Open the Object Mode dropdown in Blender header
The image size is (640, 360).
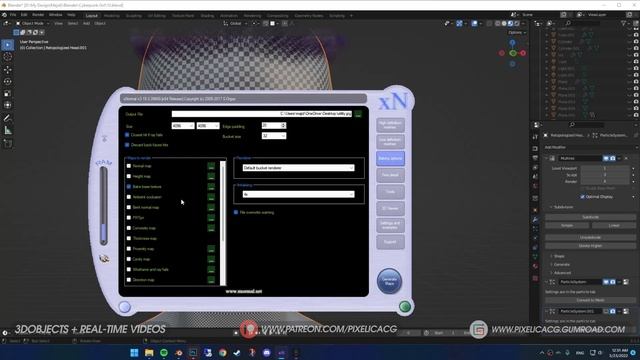pyautogui.click(x=32, y=23)
